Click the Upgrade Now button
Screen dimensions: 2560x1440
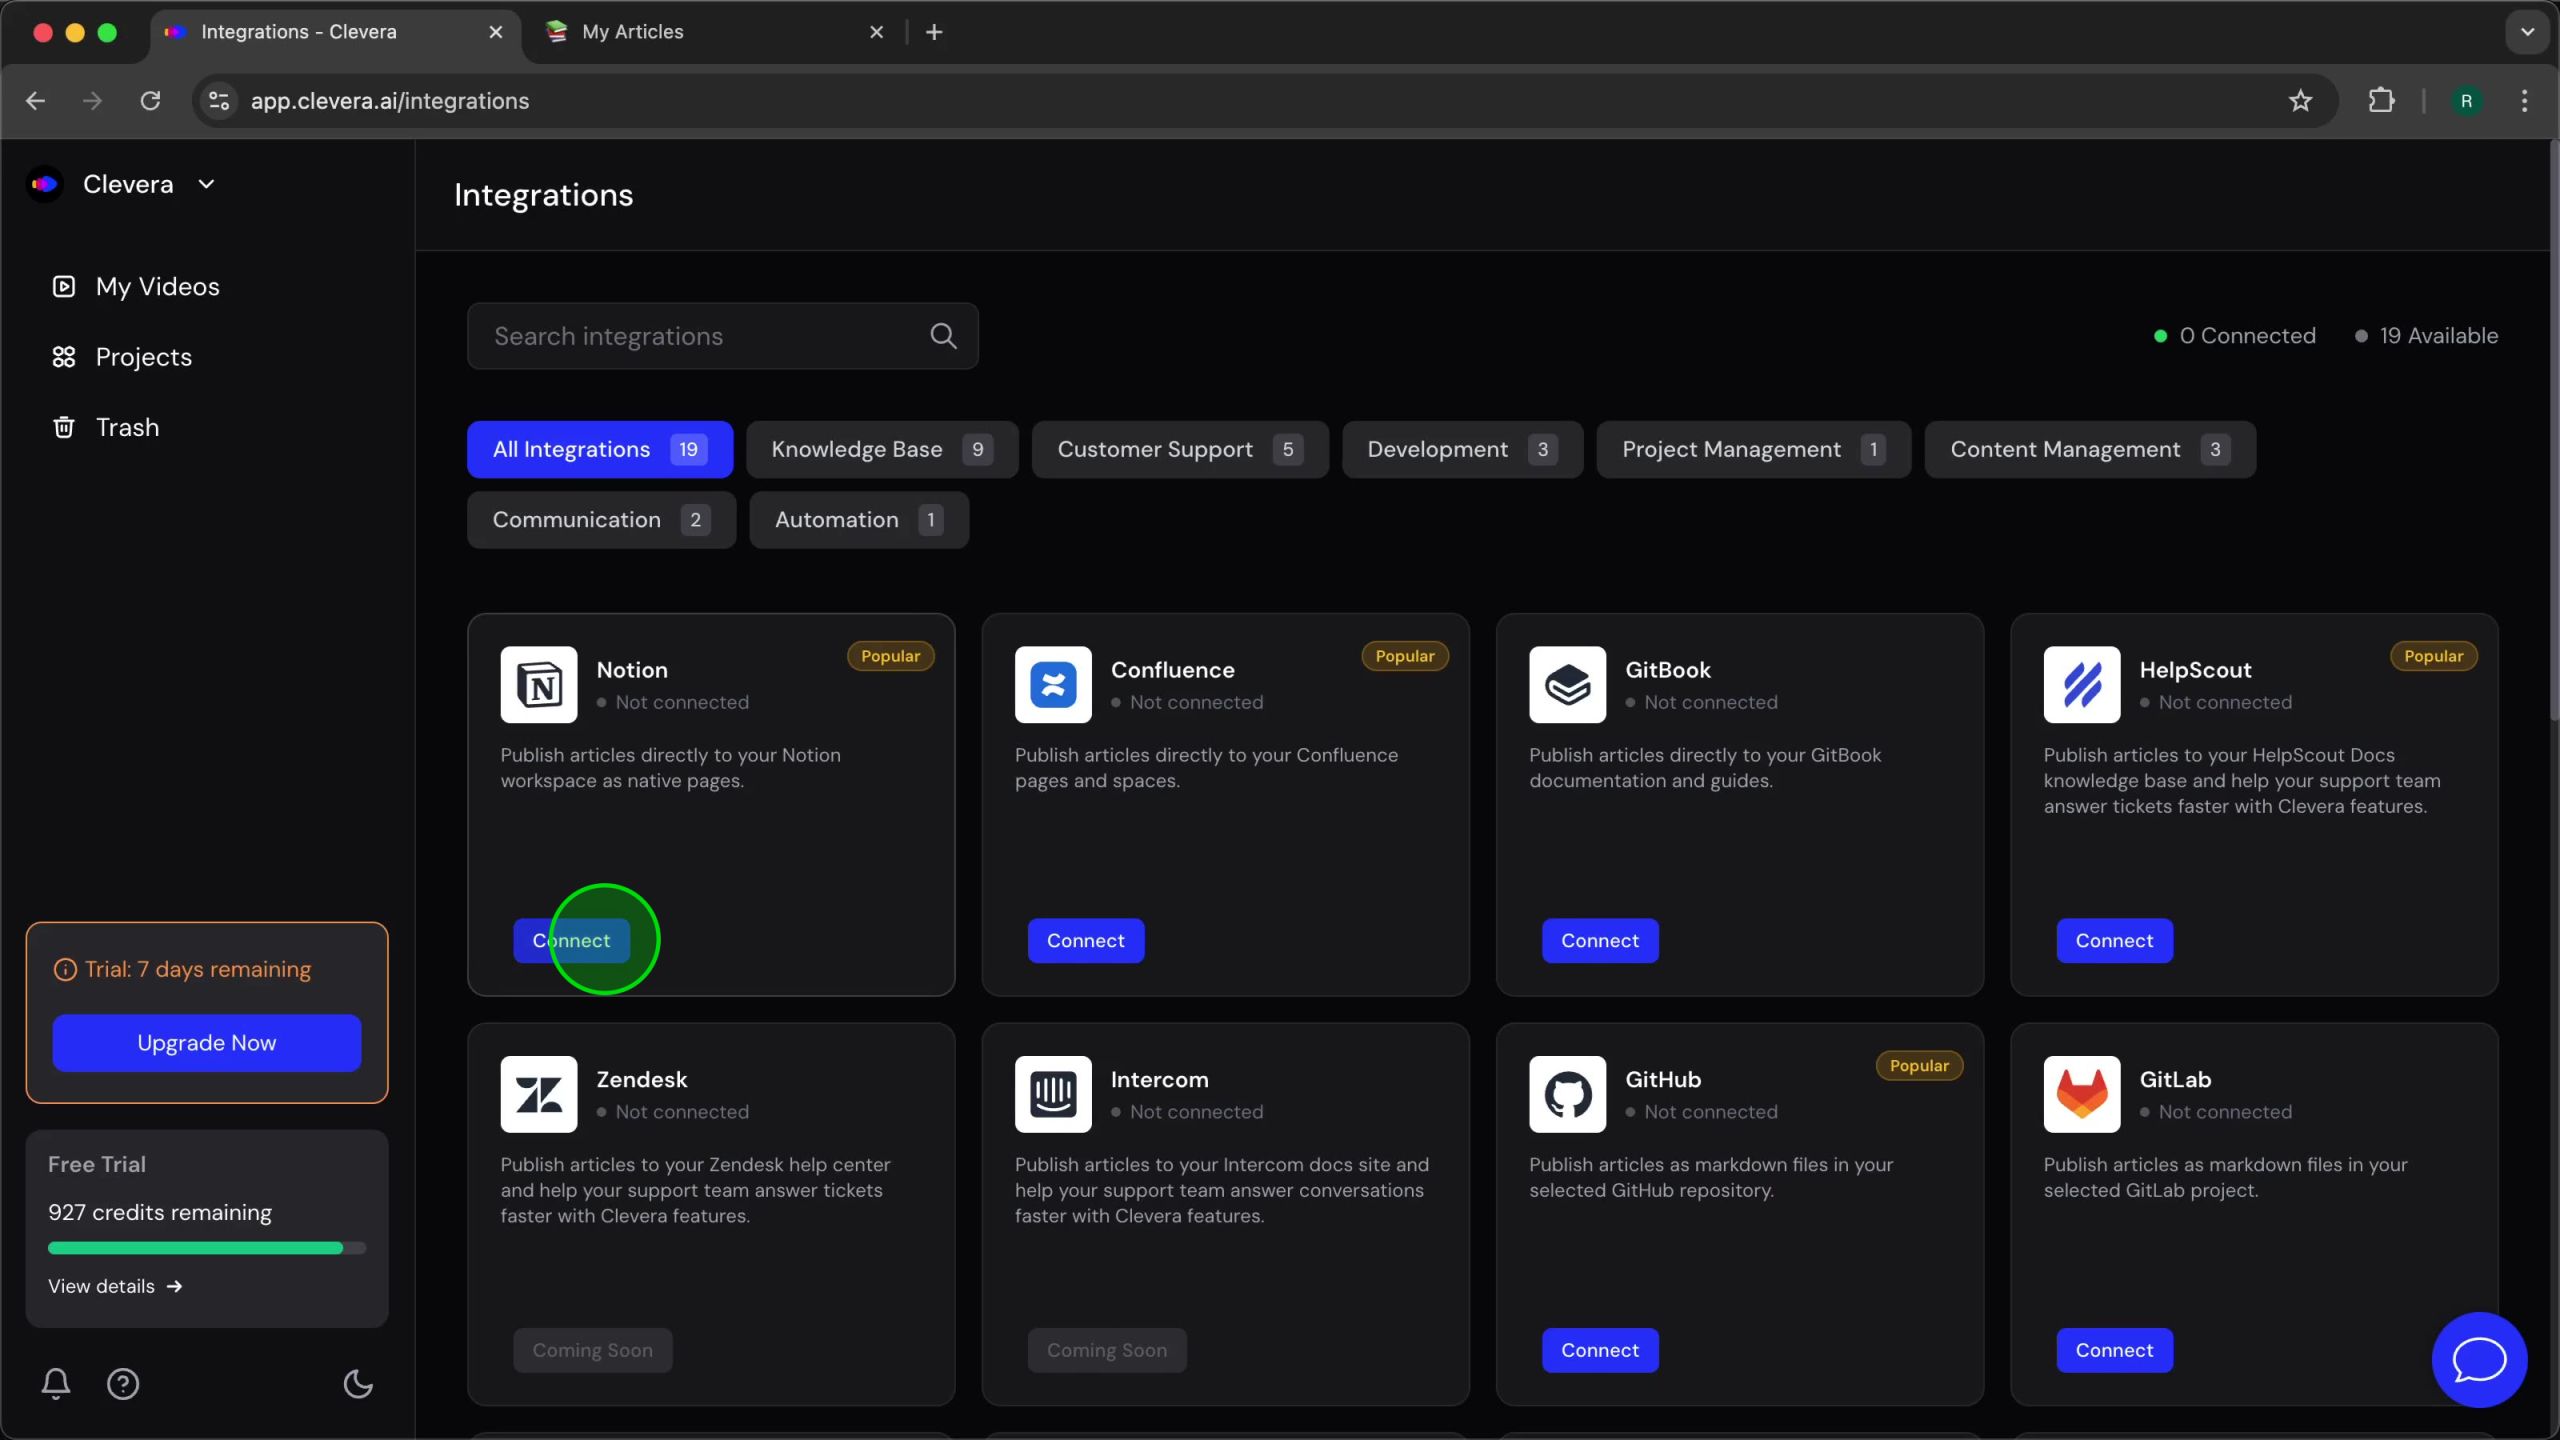coord(207,1043)
